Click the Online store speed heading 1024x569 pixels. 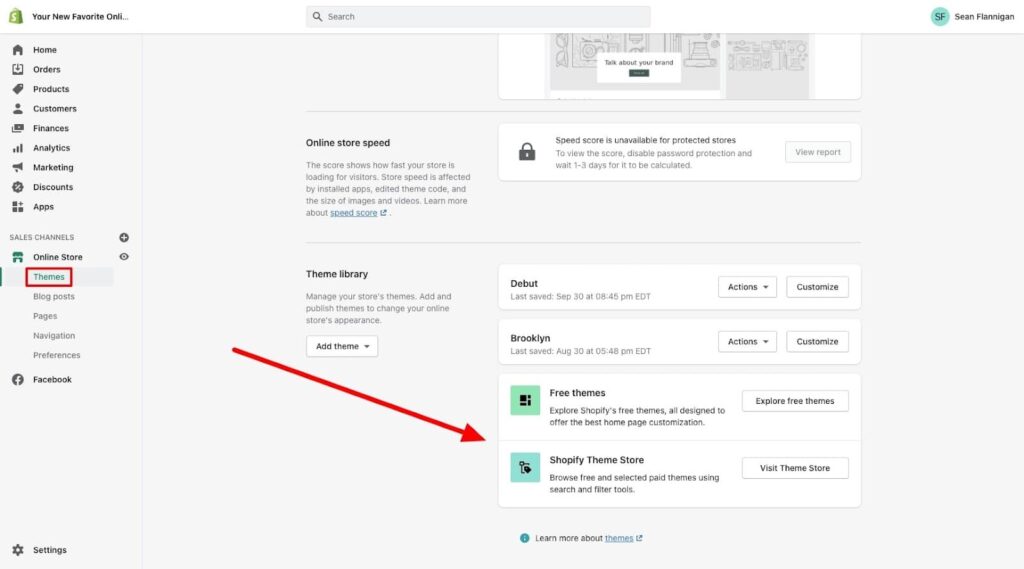[348, 142]
